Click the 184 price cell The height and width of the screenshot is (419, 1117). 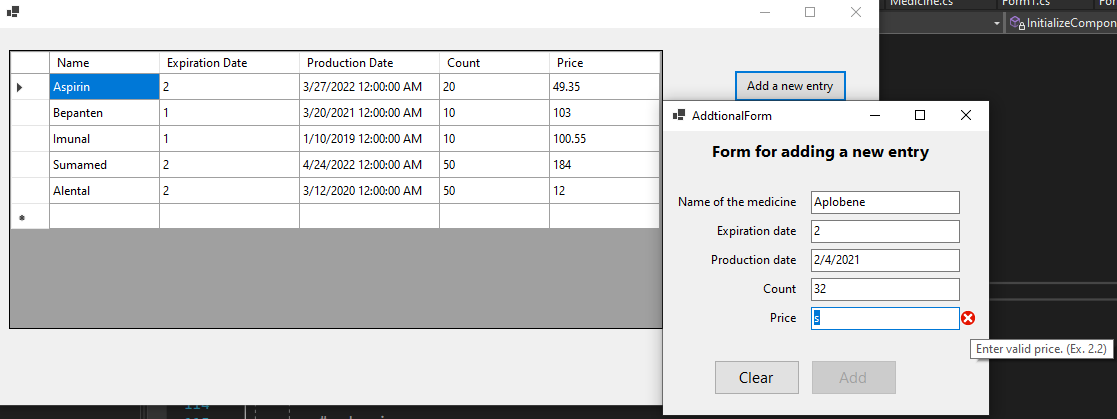click(x=605, y=165)
